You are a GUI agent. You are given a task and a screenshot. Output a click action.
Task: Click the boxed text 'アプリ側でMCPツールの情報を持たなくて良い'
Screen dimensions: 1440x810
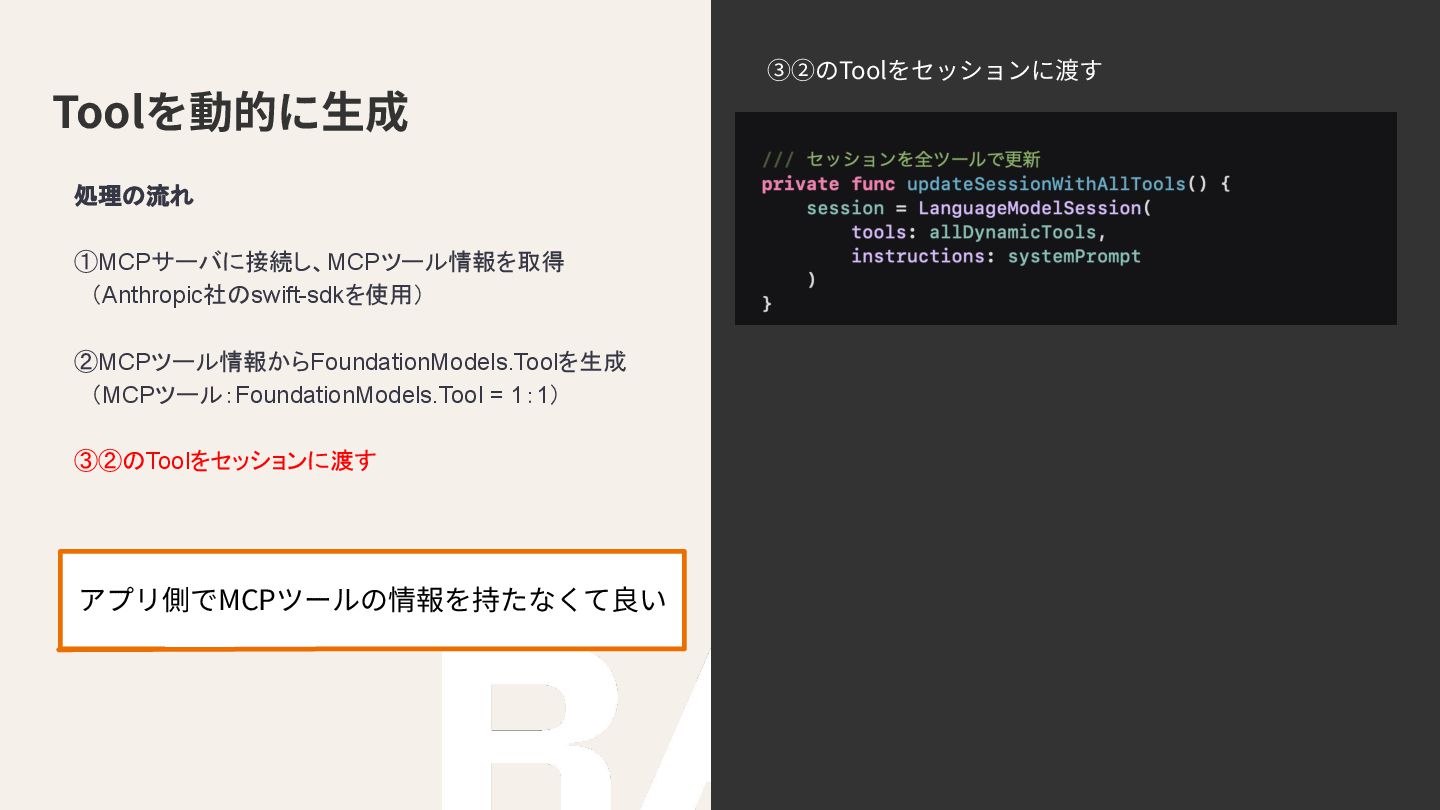click(372, 600)
